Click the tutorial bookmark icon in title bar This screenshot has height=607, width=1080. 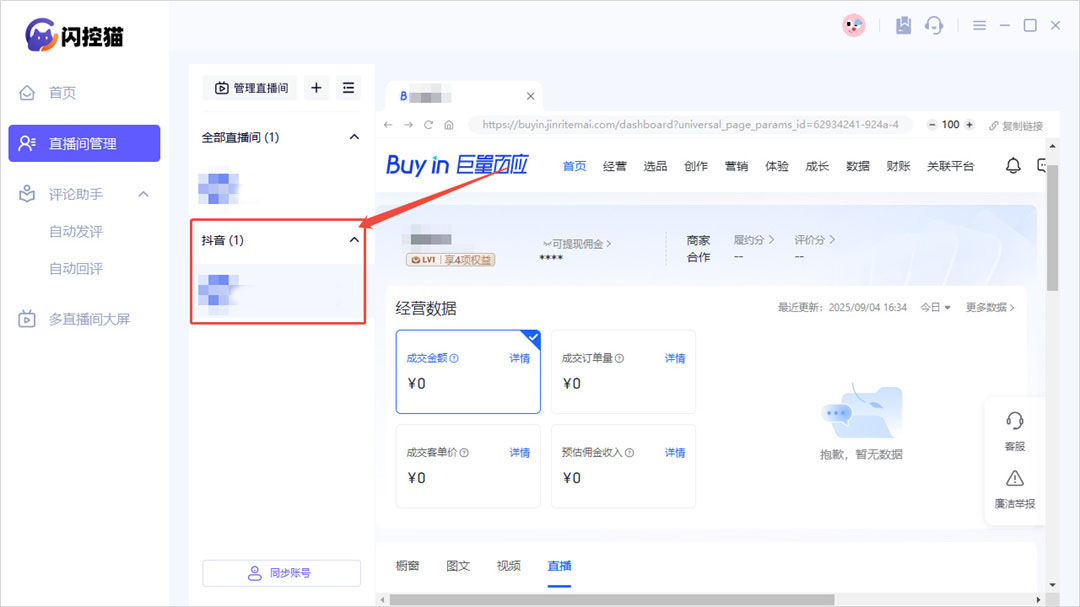click(x=903, y=25)
